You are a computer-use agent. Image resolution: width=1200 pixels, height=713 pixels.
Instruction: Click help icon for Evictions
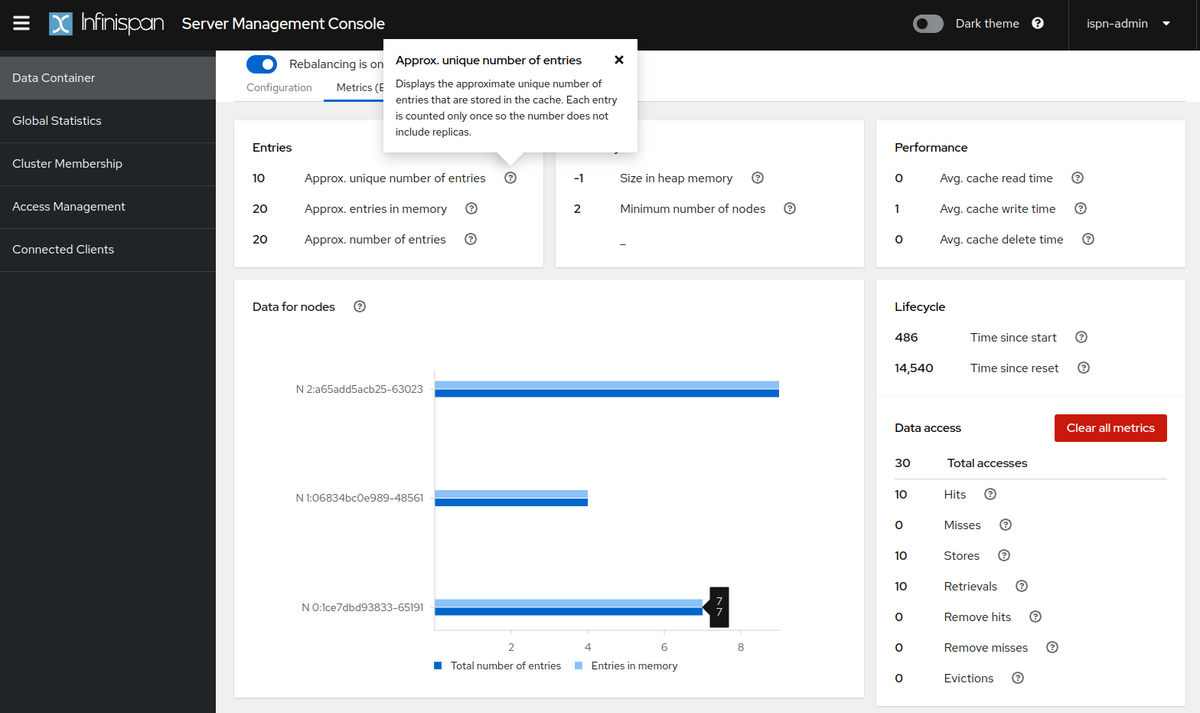[1017, 678]
